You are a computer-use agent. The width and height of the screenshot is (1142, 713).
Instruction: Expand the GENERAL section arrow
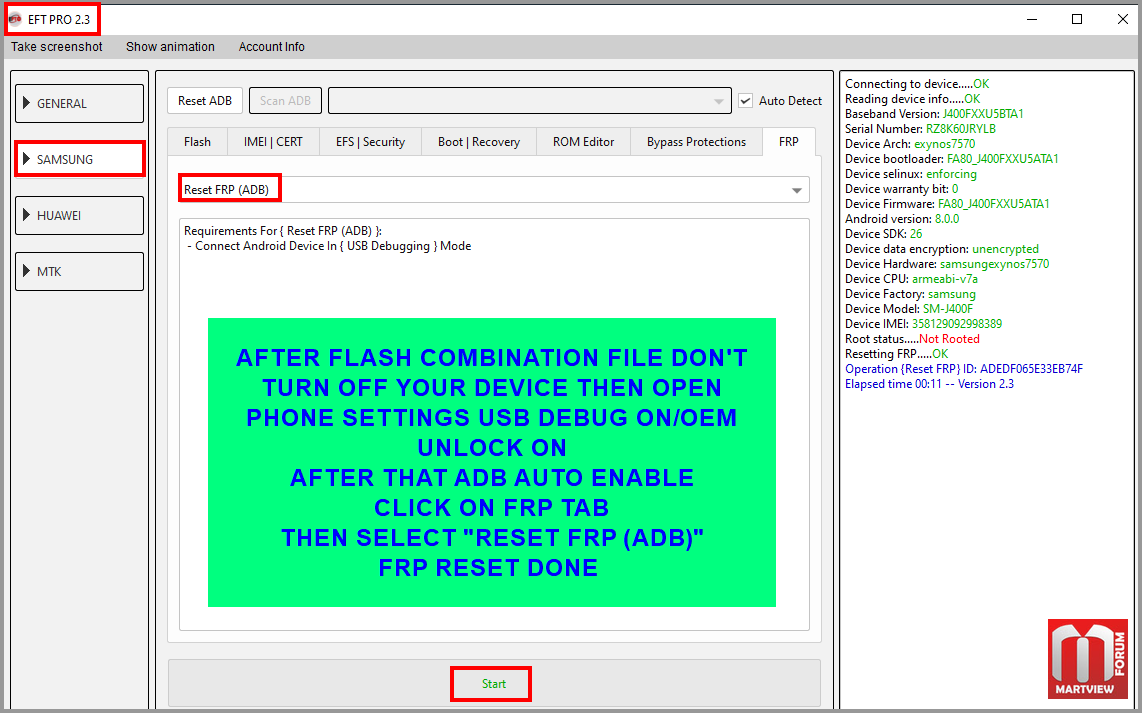pos(27,103)
